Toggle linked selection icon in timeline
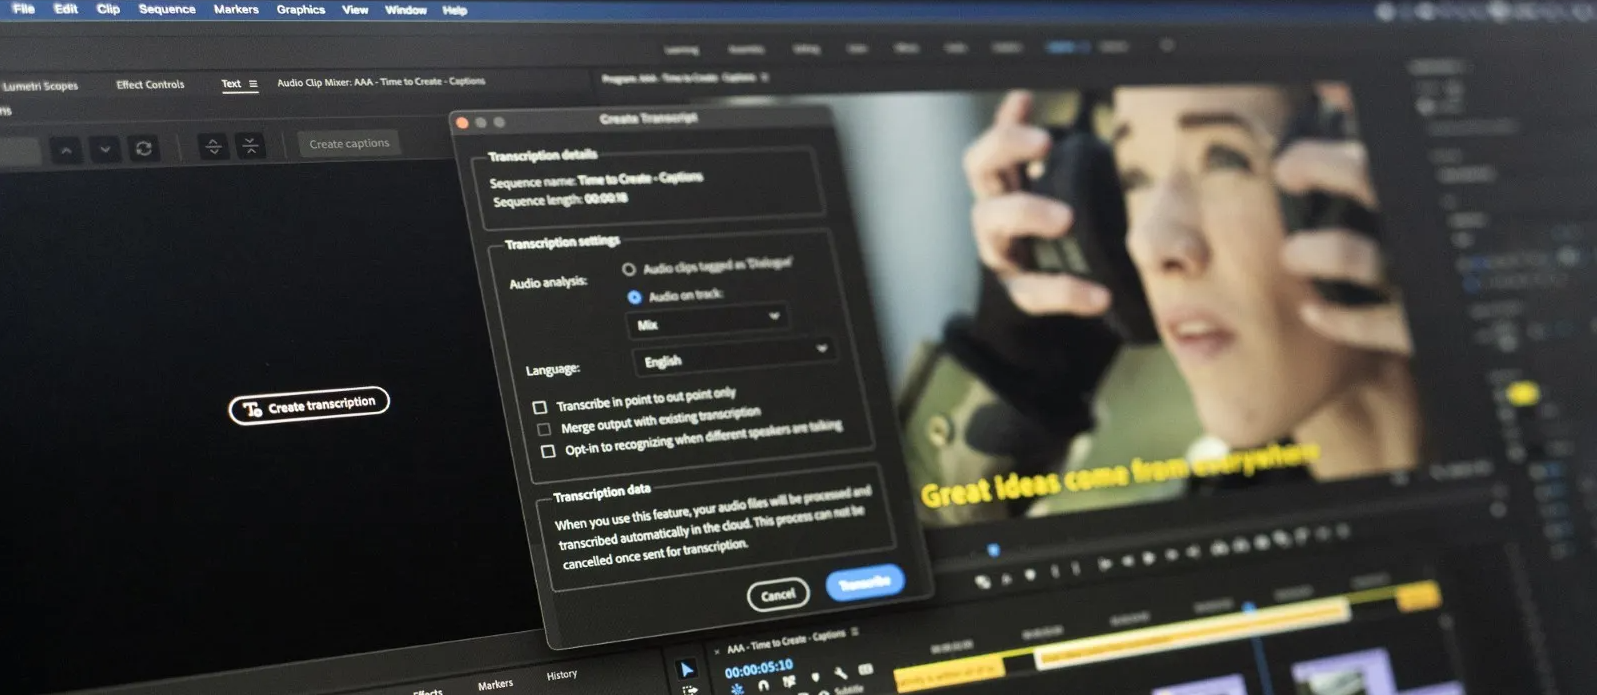The width and height of the screenshot is (1597, 695). [x=789, y=681]
